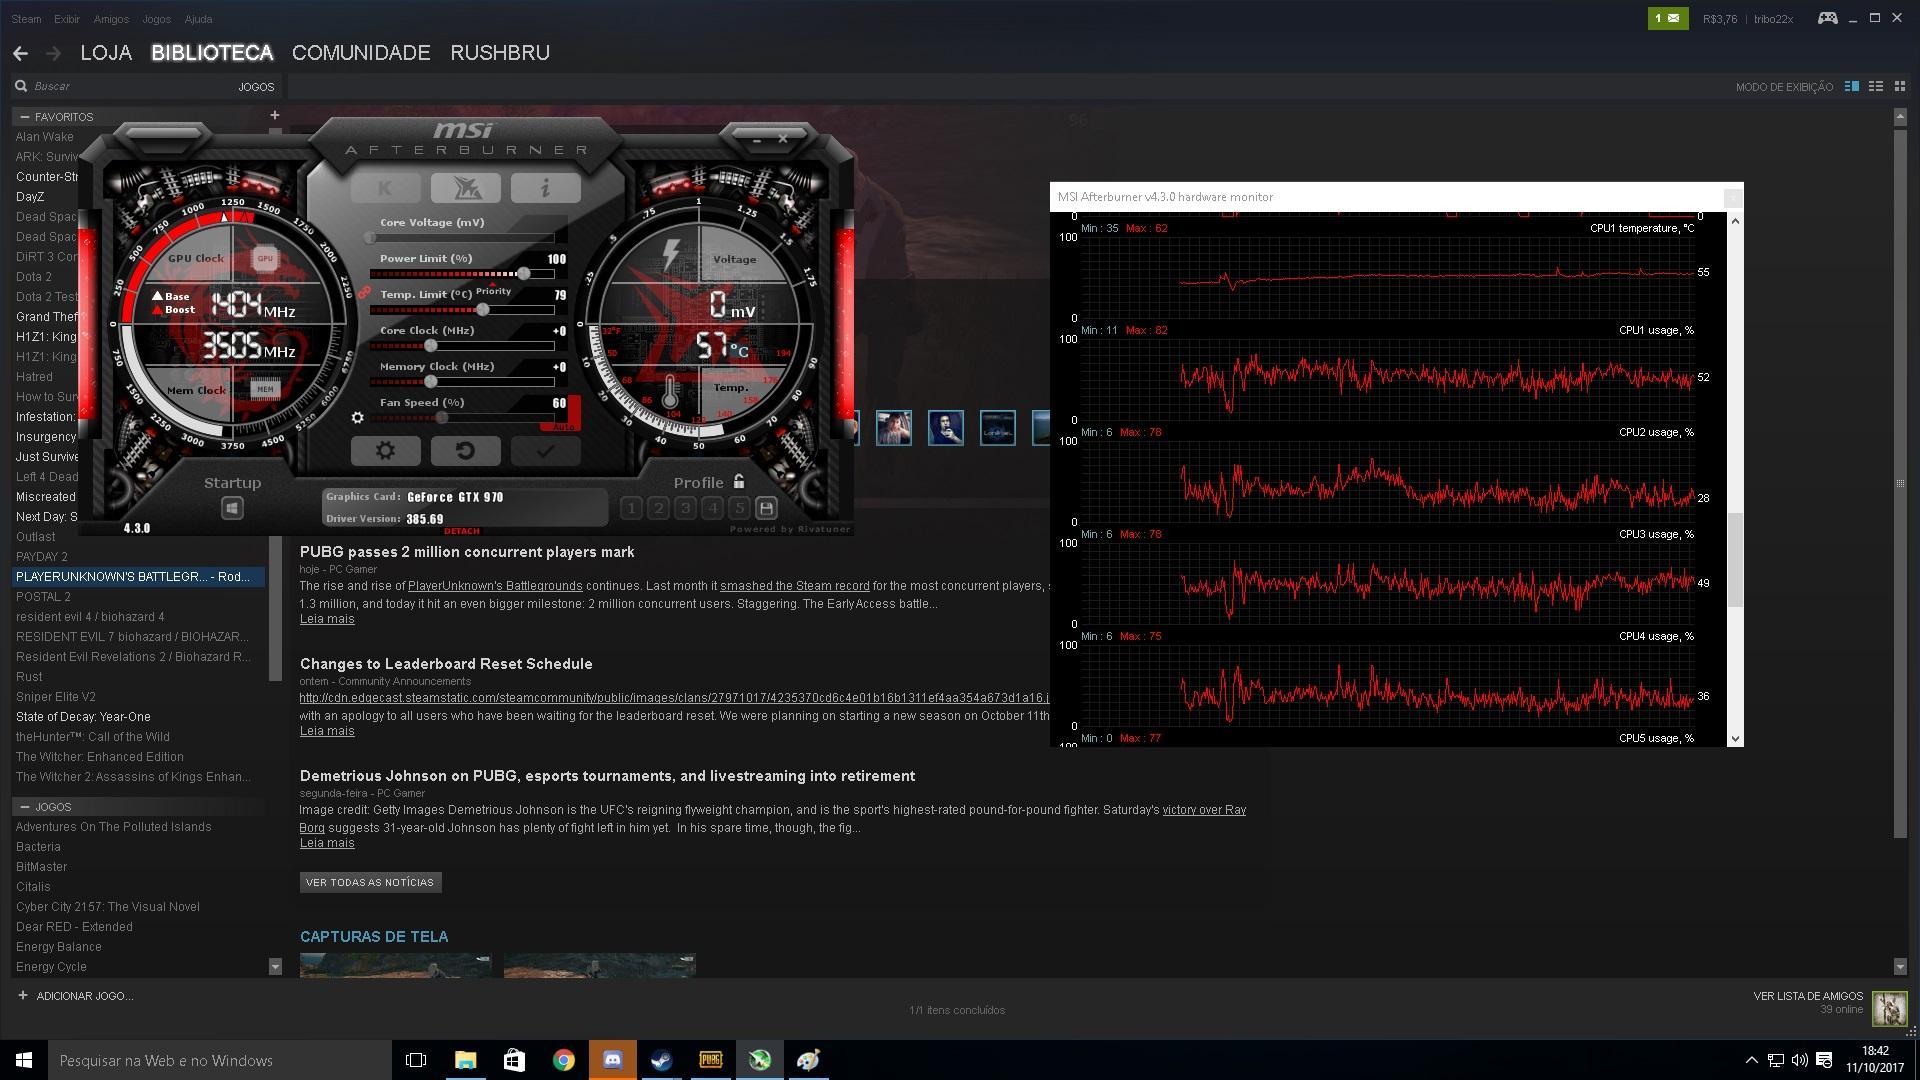Viewport: 1920px width, 1080px height.
Task: Open the Afterburner information 'i' button
Action: coord(545,187)
